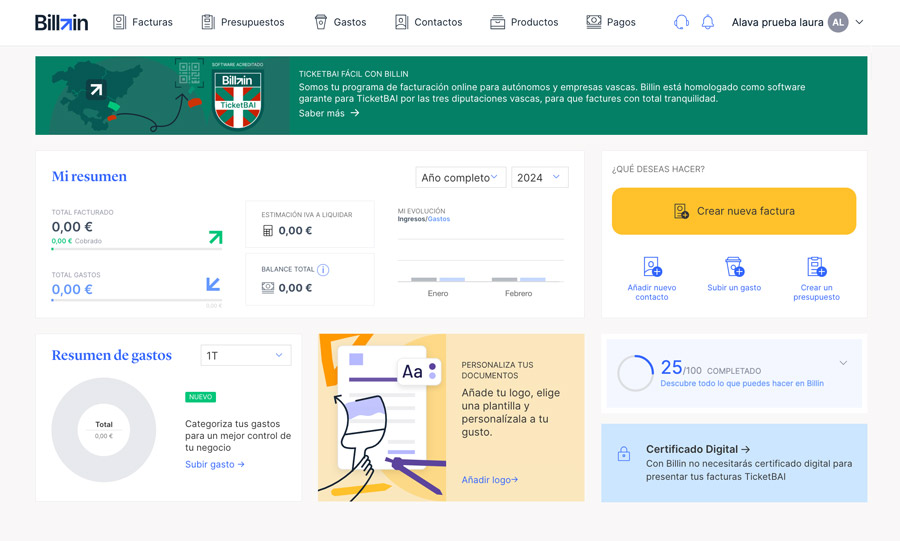Viewport: 900px width, 541px height.
Task: Click the Crear un presupuesto label
Action: coord(816,292)
